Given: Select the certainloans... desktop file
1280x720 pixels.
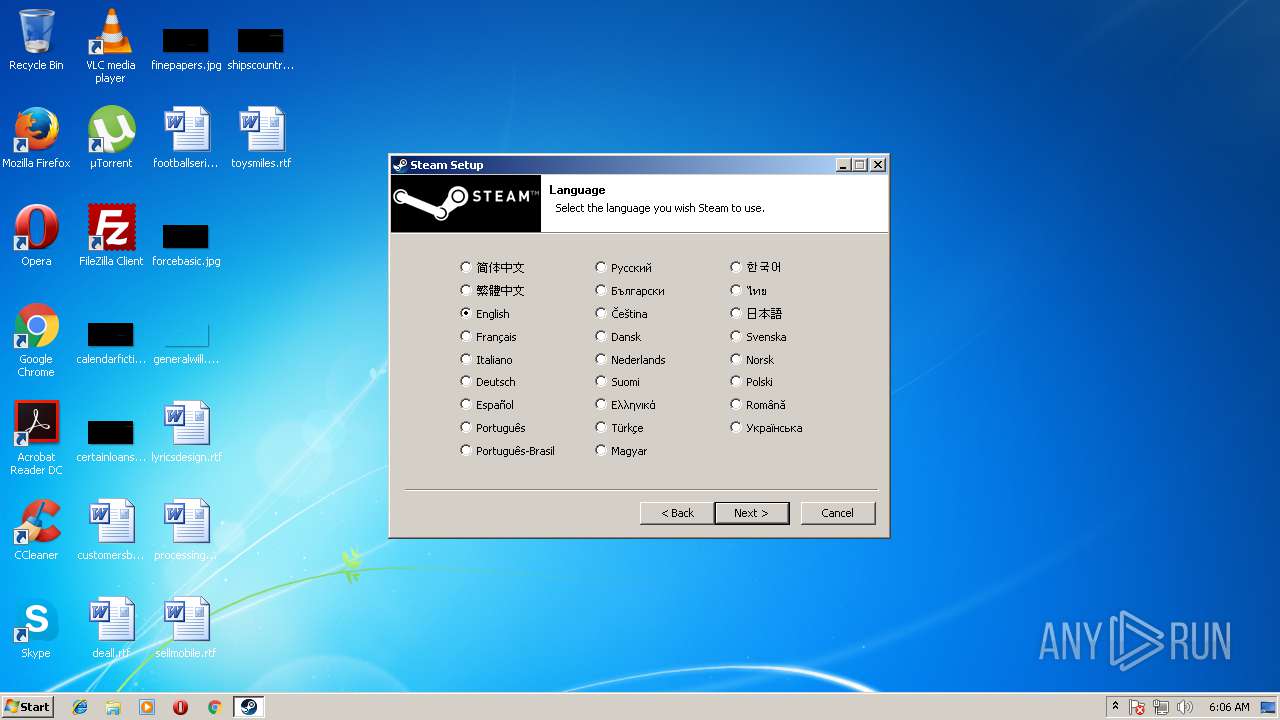Looking at the screenshot, I should tap(111, 441).
